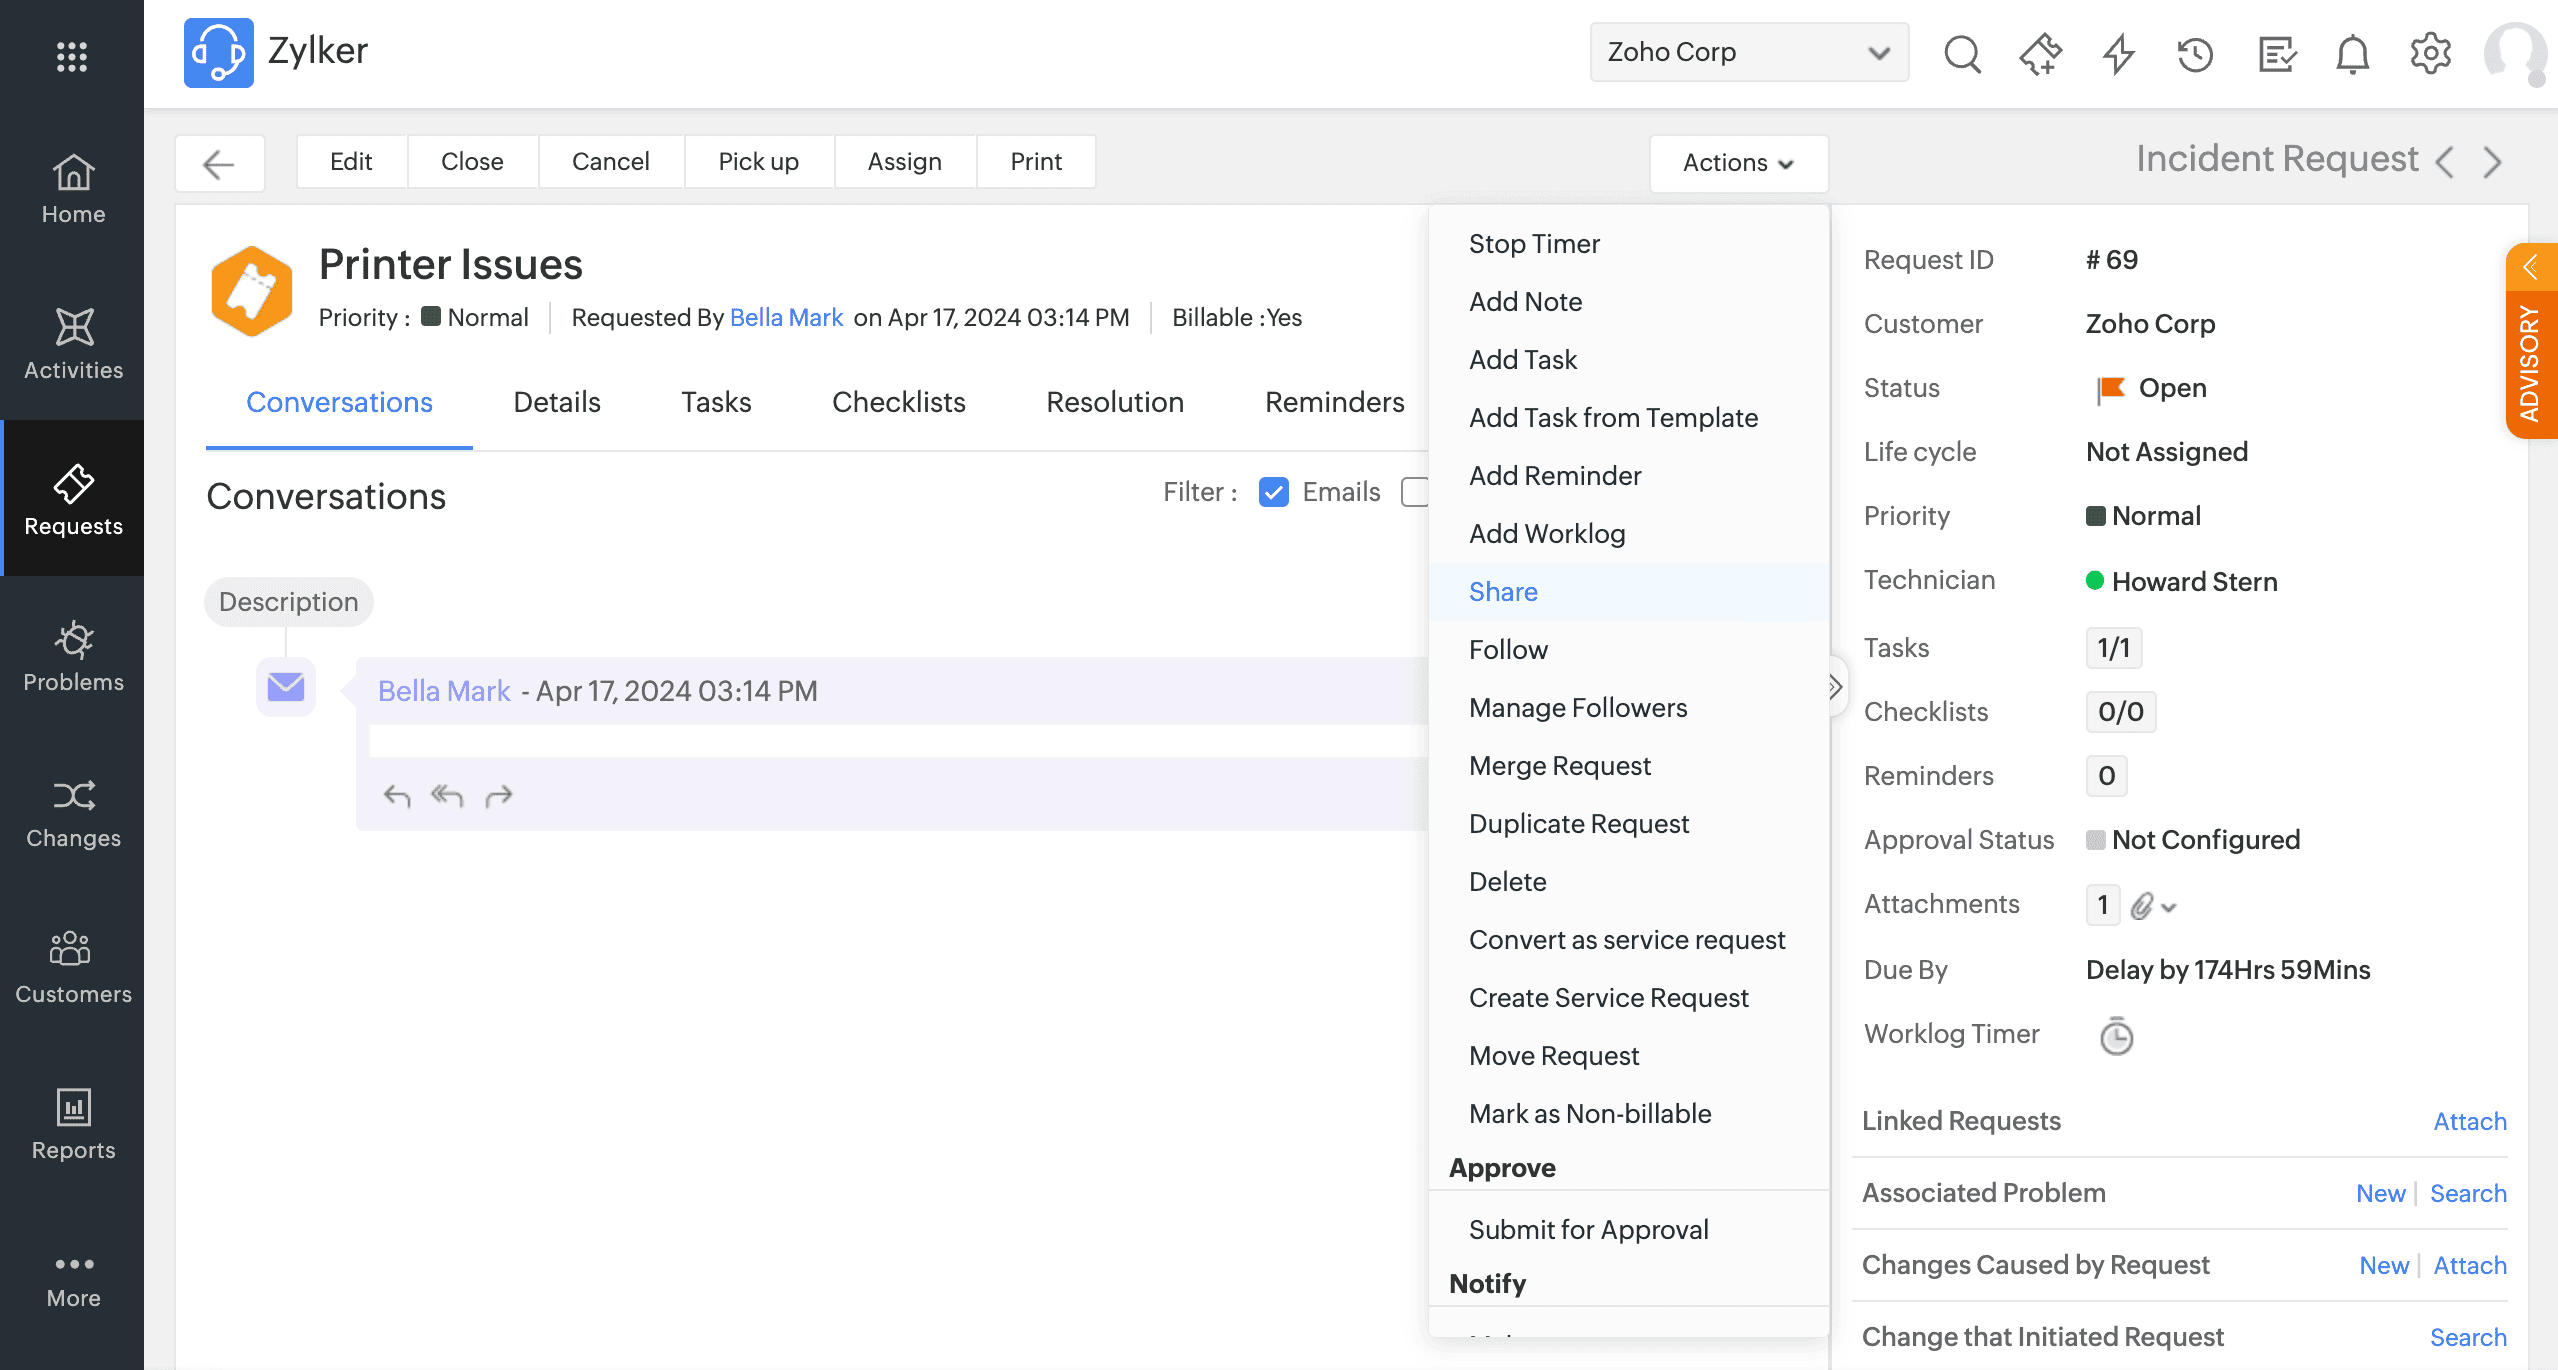Click the reply all arrow icon
Screen dimensions: 2558x1370
click(447, 796)
